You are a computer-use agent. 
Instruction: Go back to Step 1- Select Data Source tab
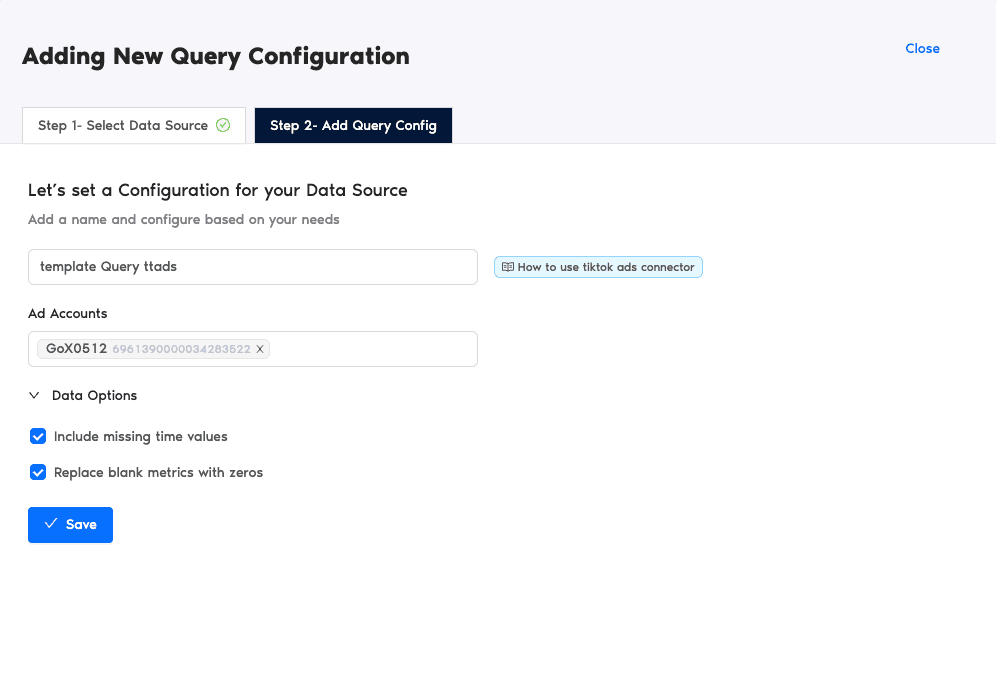point(123,126)
